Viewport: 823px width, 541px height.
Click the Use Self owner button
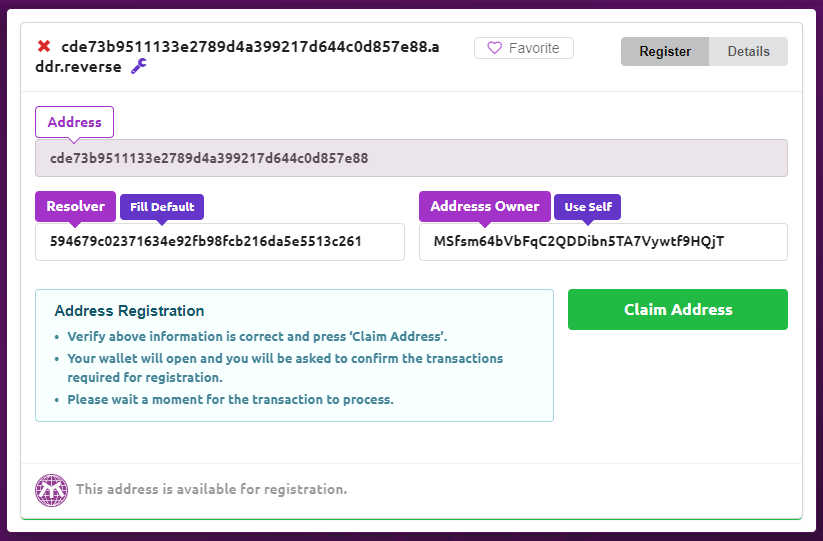pyautogui.click(x=588, y=207)
